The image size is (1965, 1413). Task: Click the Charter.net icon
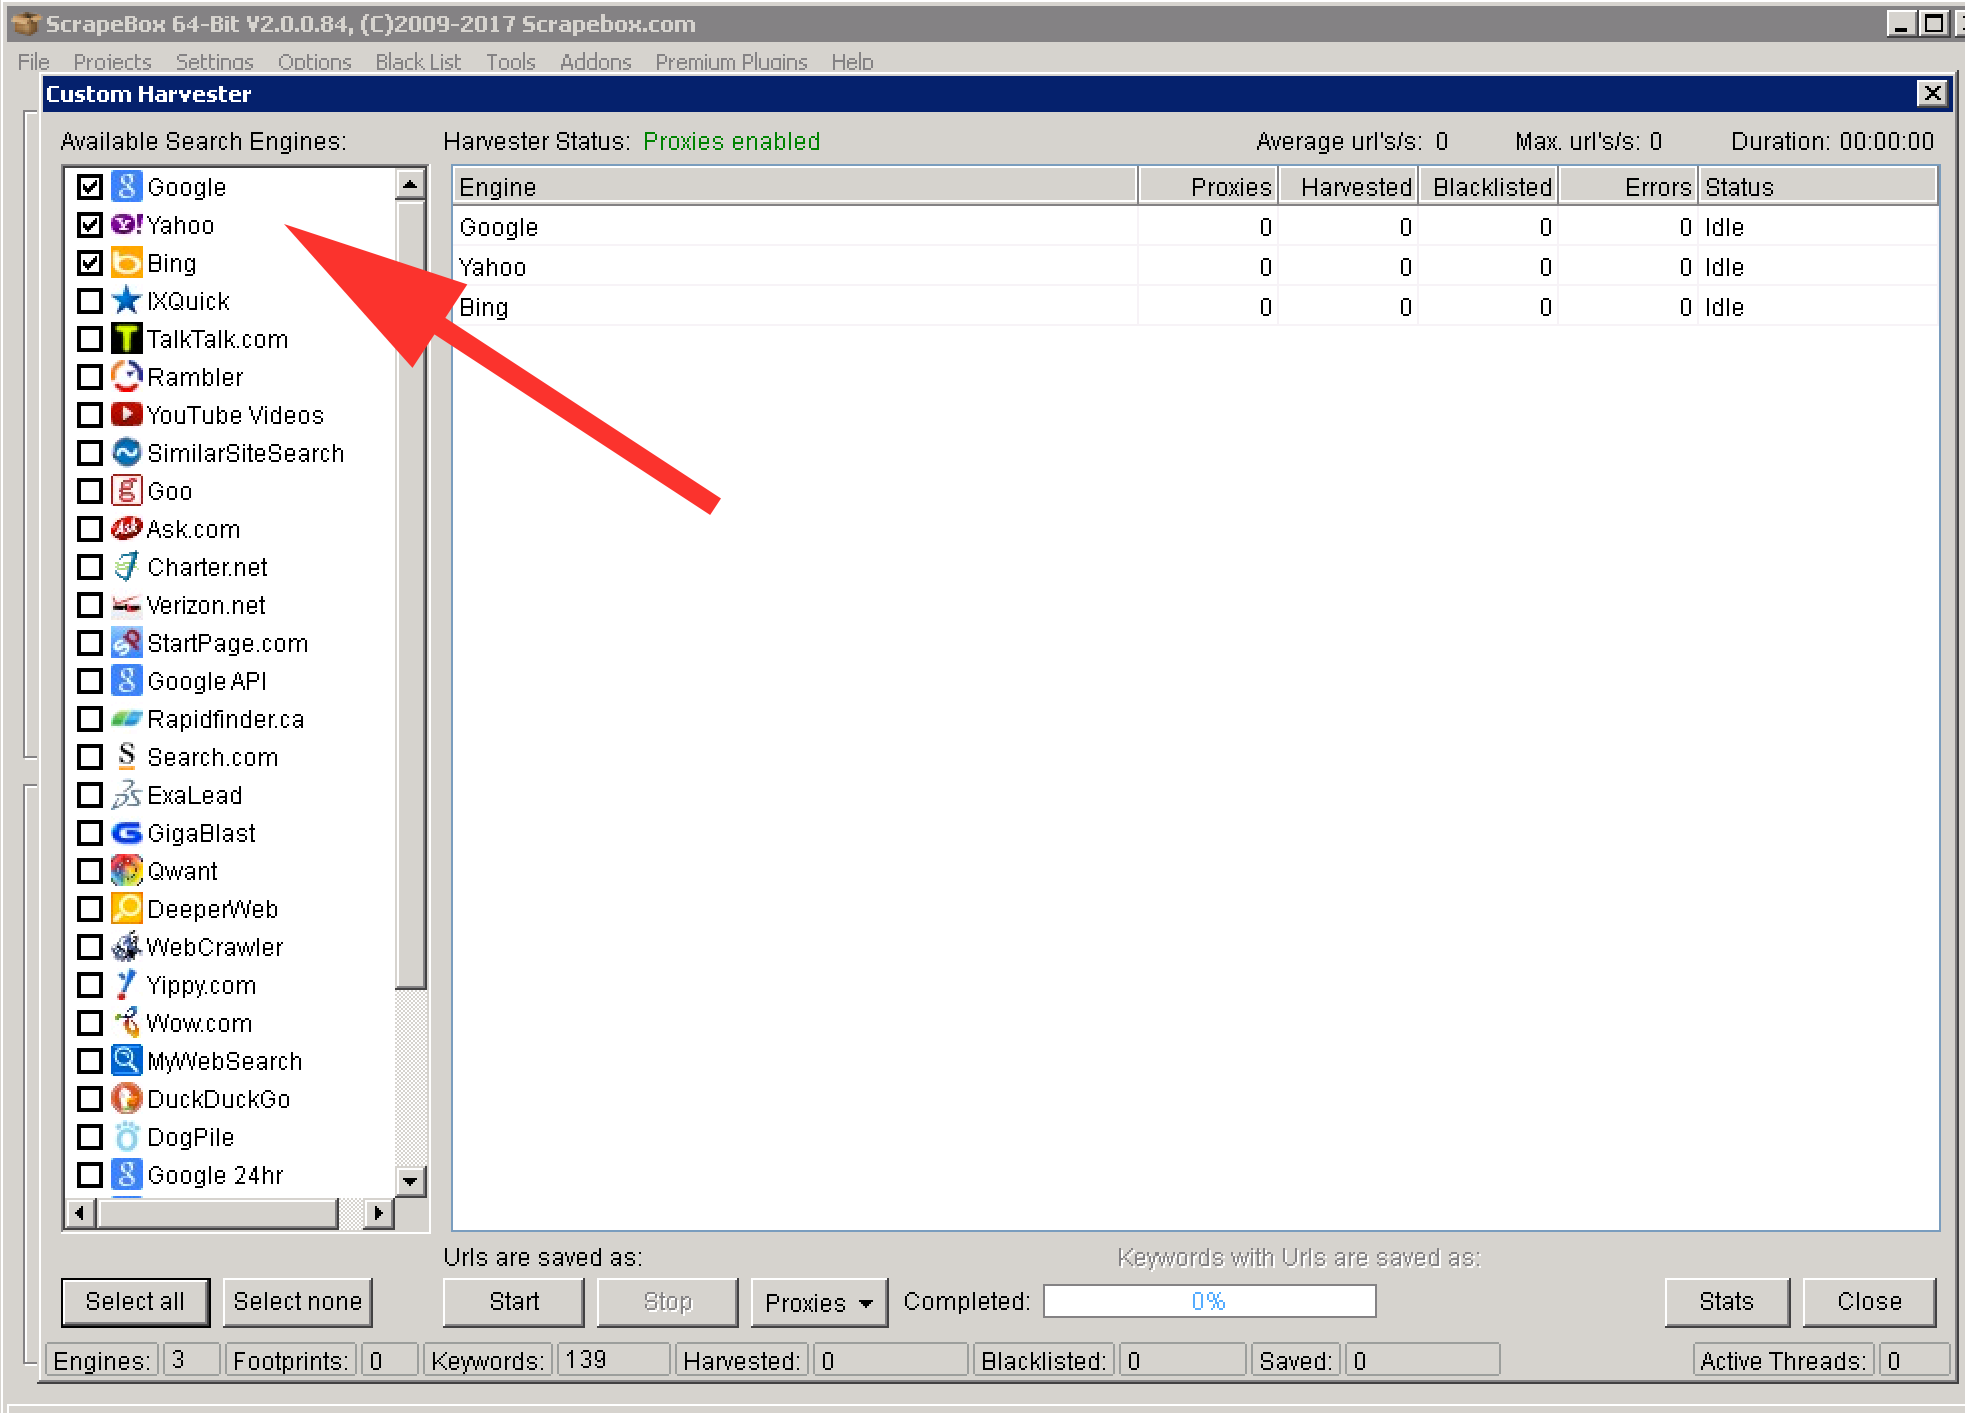click(126, 567)
